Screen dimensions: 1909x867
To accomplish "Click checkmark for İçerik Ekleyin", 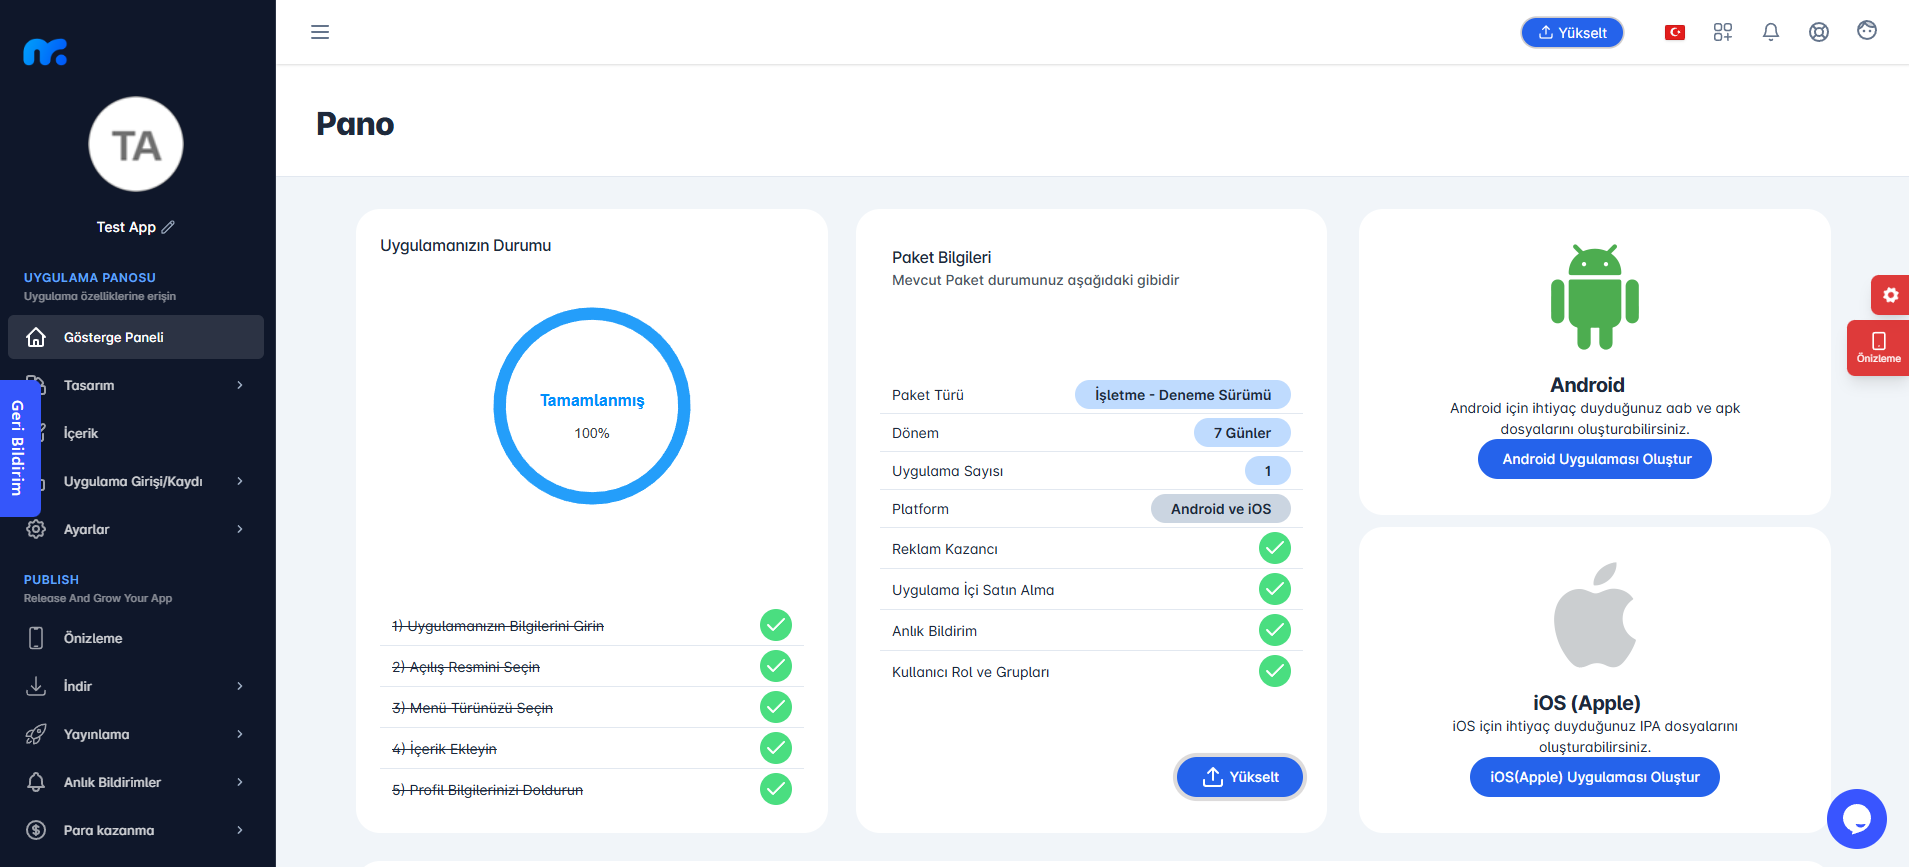I will (776, 748).
